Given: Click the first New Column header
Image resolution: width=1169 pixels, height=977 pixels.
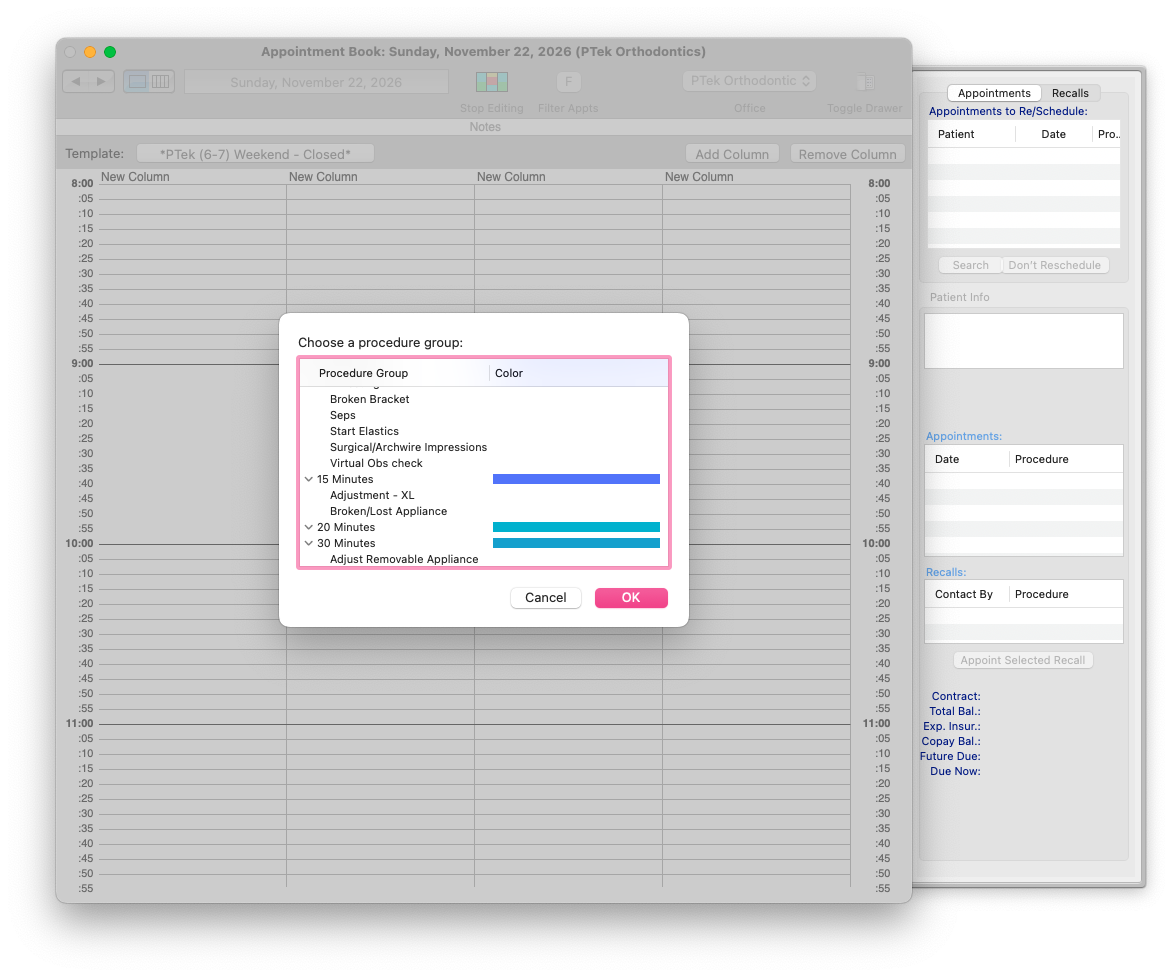Looking at the screenshot, I should coord(135,177).
